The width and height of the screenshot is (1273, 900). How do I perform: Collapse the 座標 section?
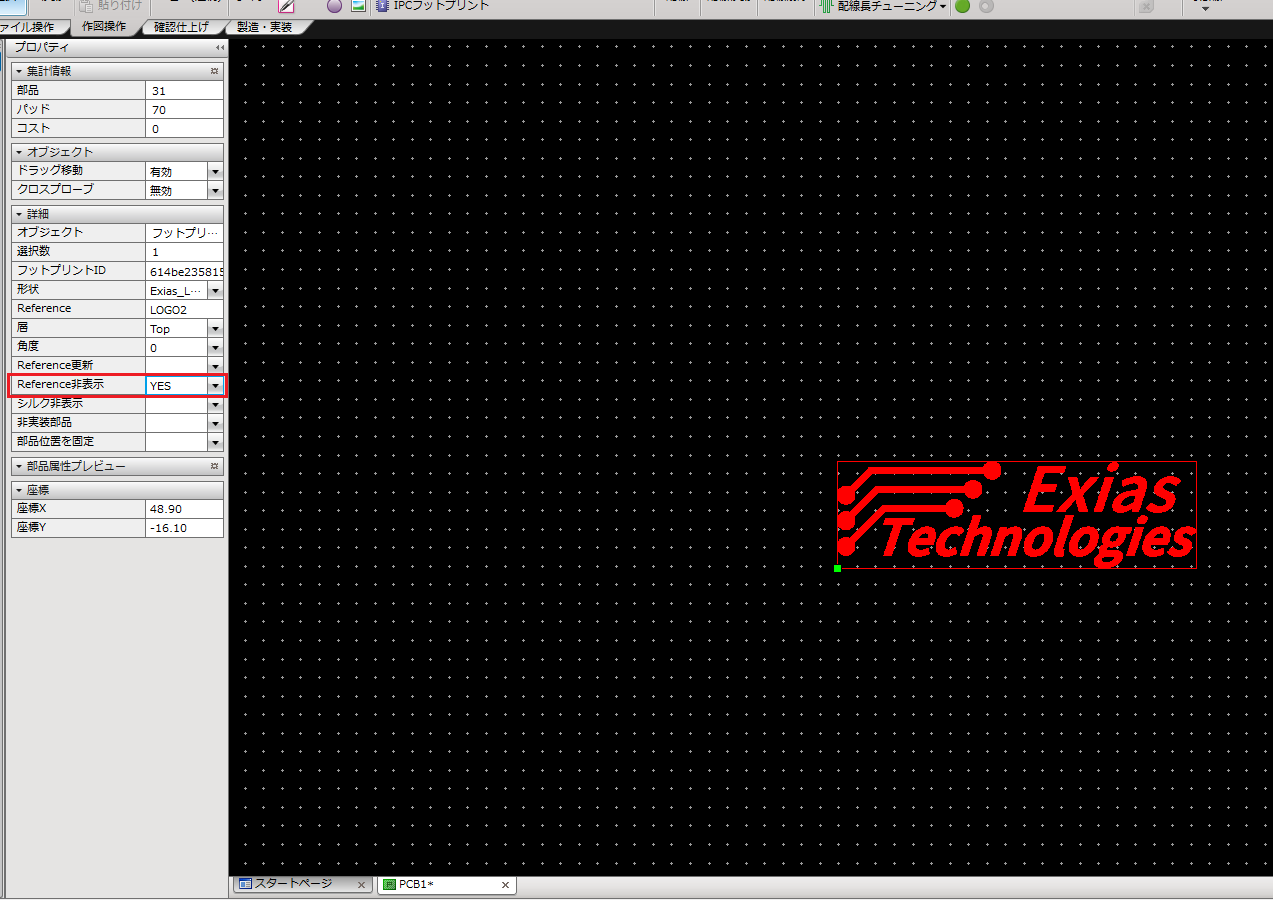point(18,491)
